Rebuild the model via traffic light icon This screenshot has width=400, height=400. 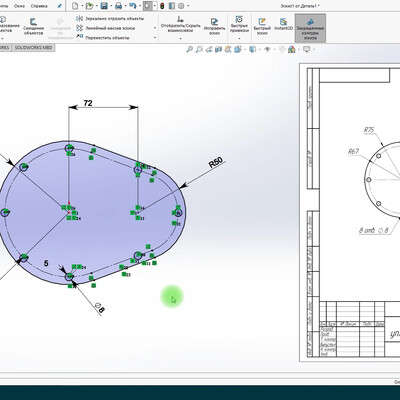162,6
